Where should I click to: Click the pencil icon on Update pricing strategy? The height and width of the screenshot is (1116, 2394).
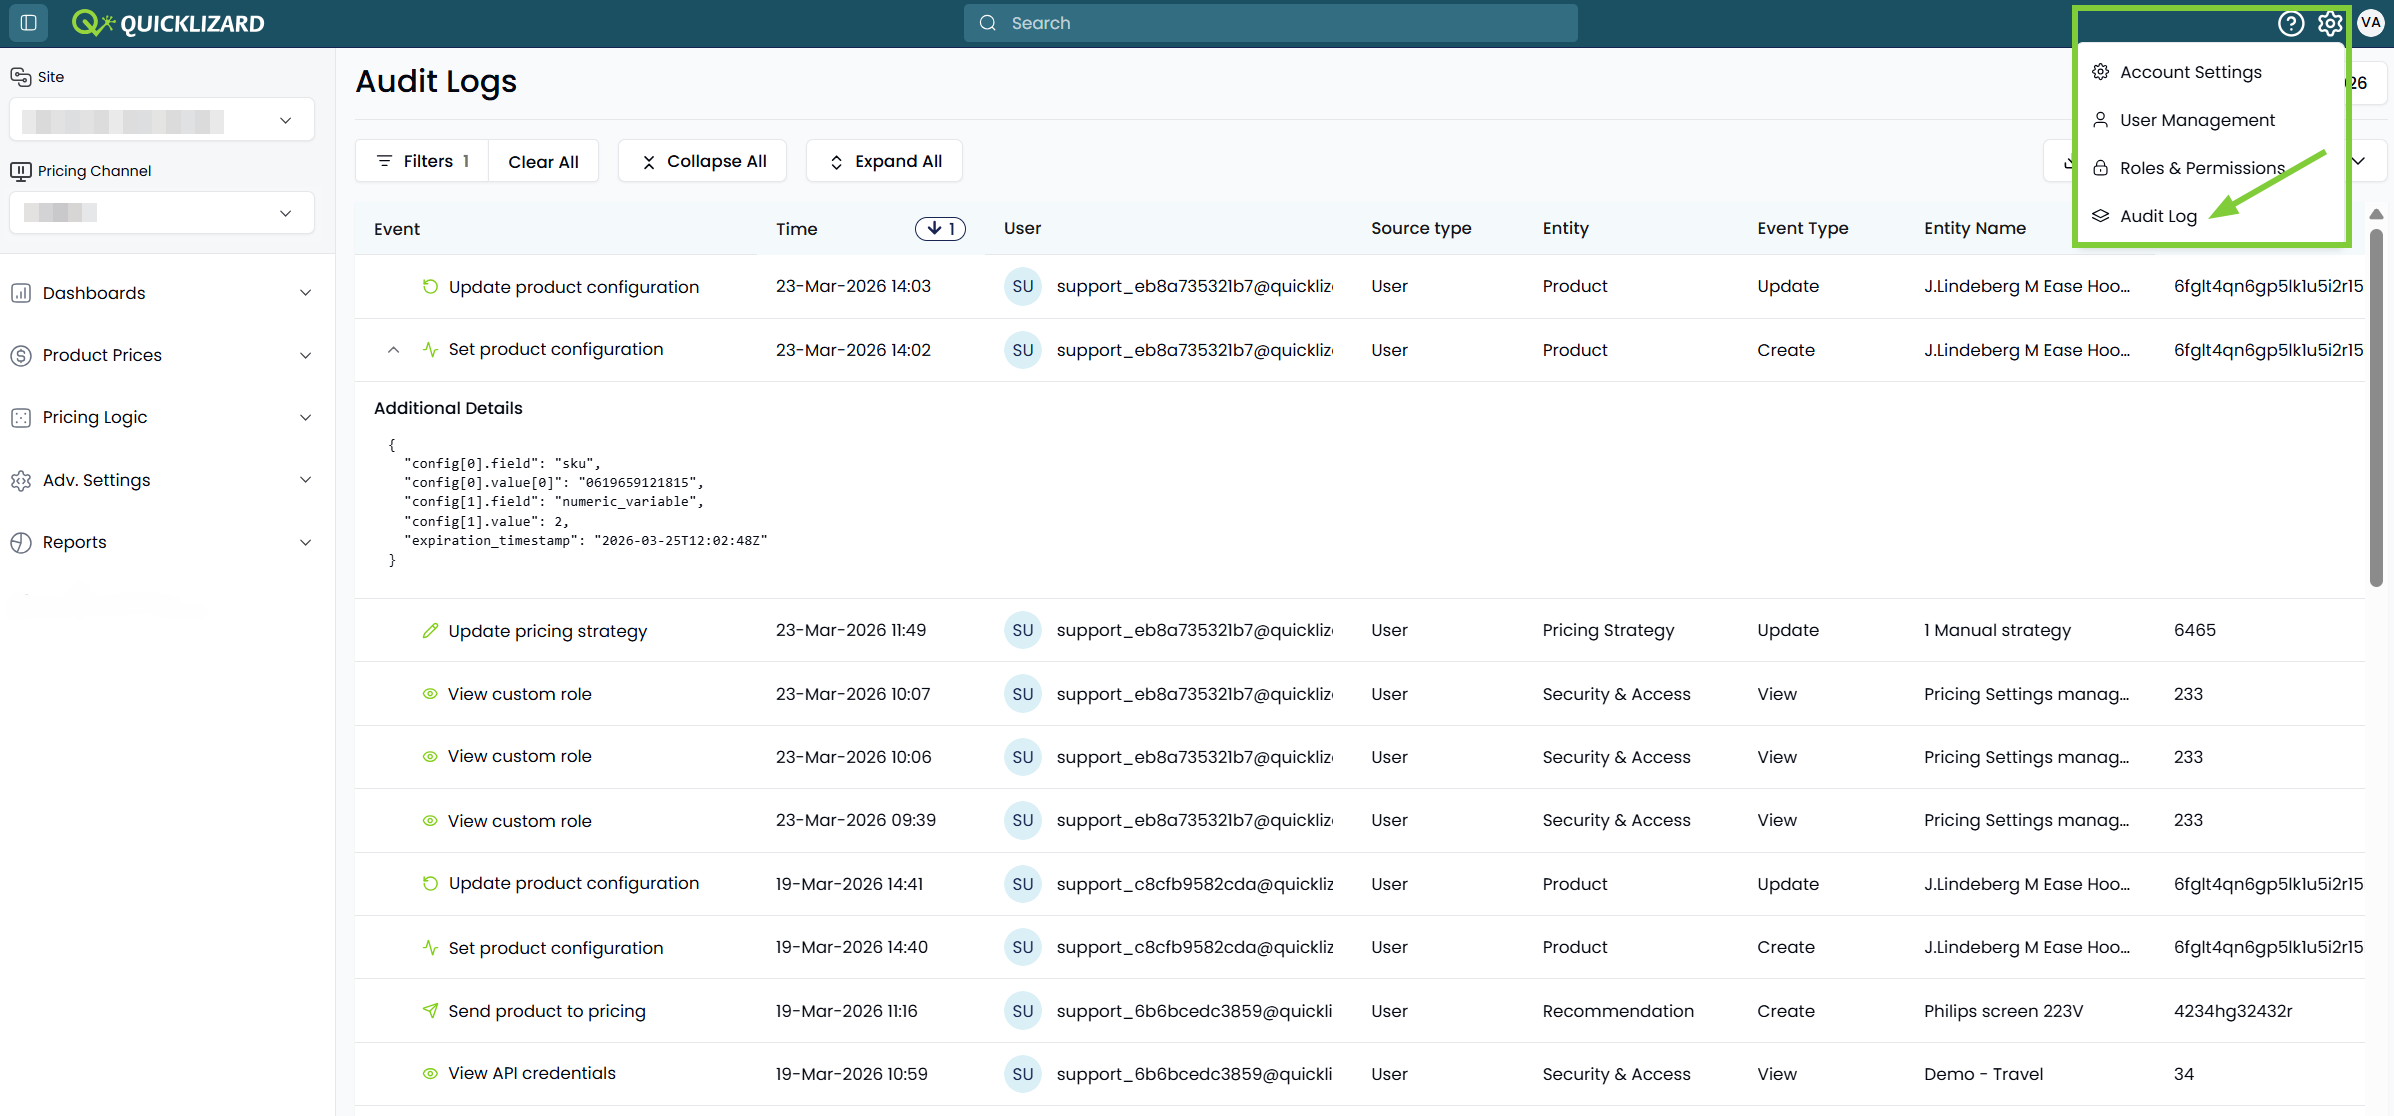(x=430, y=631)
